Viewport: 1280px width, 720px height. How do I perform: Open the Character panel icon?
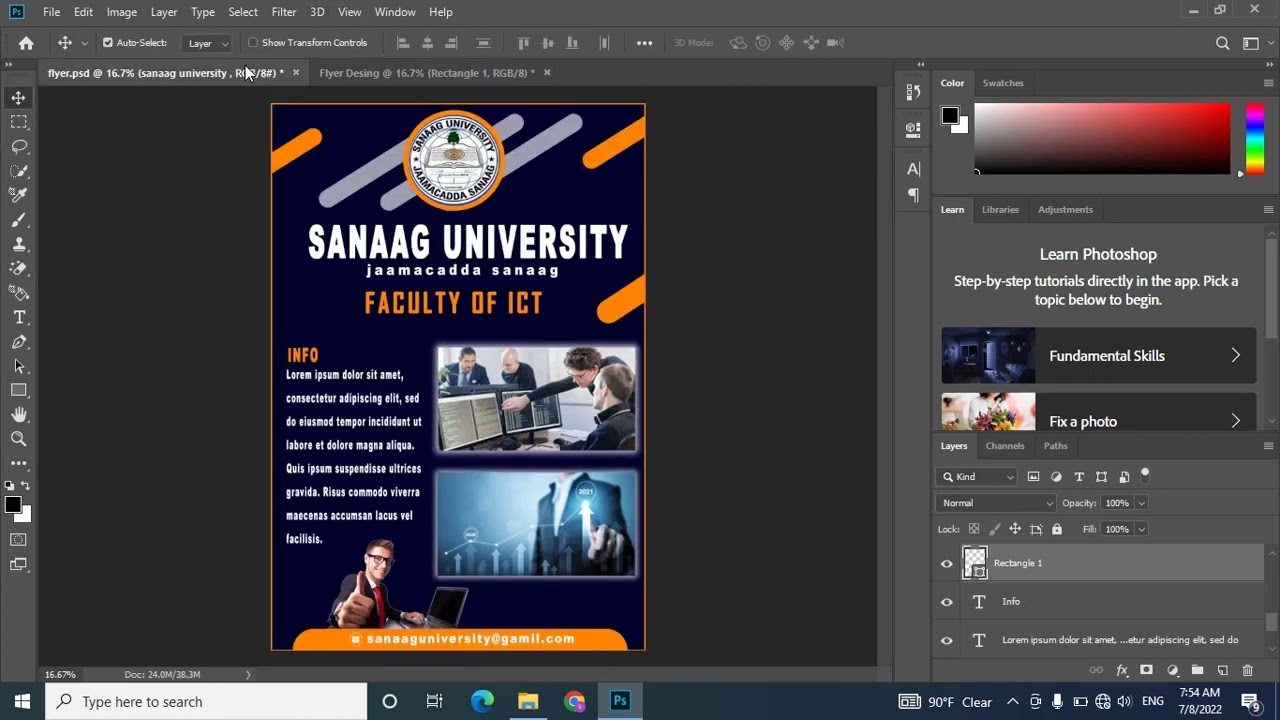pyautogui.click(x=913, y=169)
